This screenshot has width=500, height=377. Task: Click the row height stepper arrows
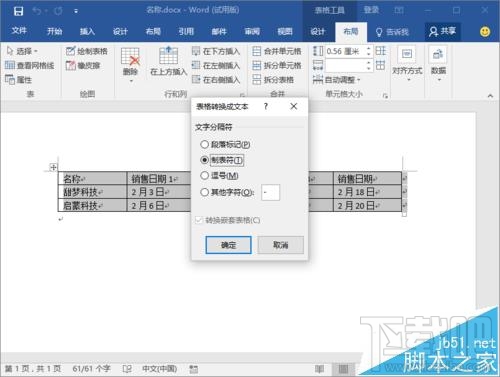tap(368, 51)
